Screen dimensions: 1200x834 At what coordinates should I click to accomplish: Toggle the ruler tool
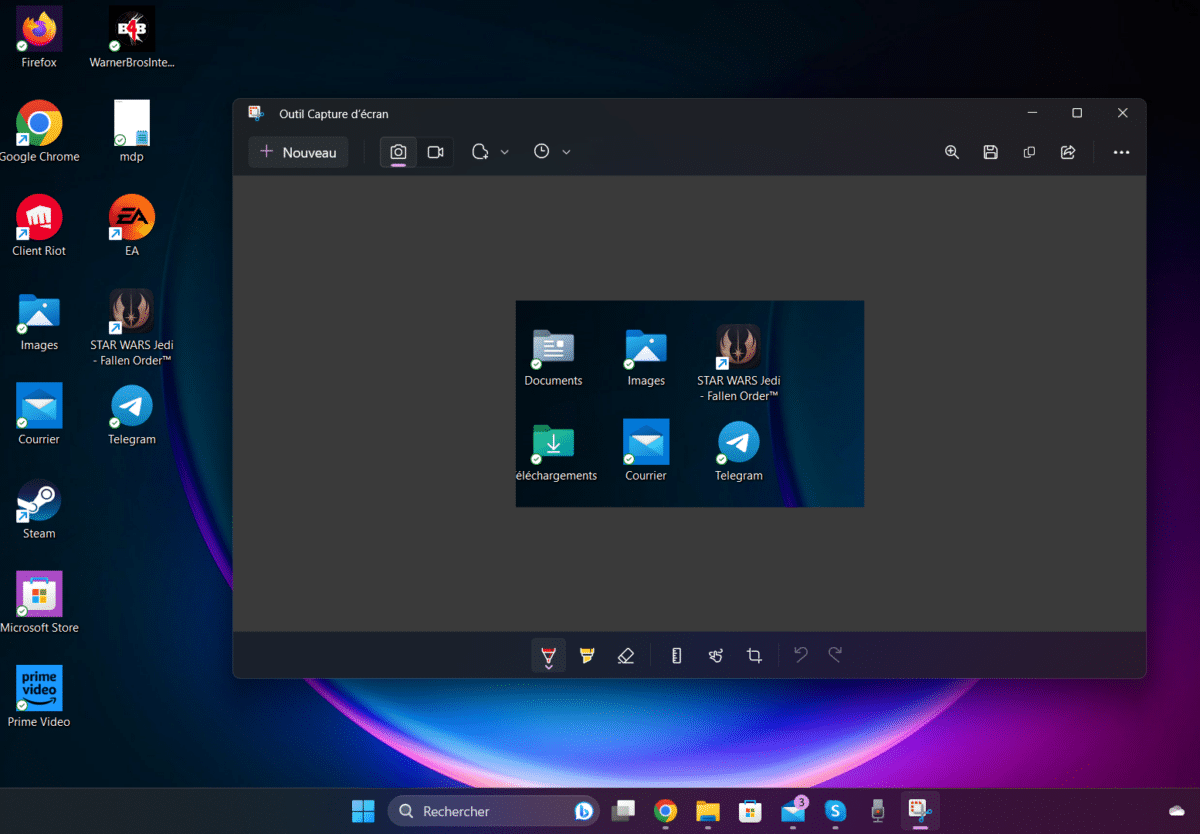677,656
